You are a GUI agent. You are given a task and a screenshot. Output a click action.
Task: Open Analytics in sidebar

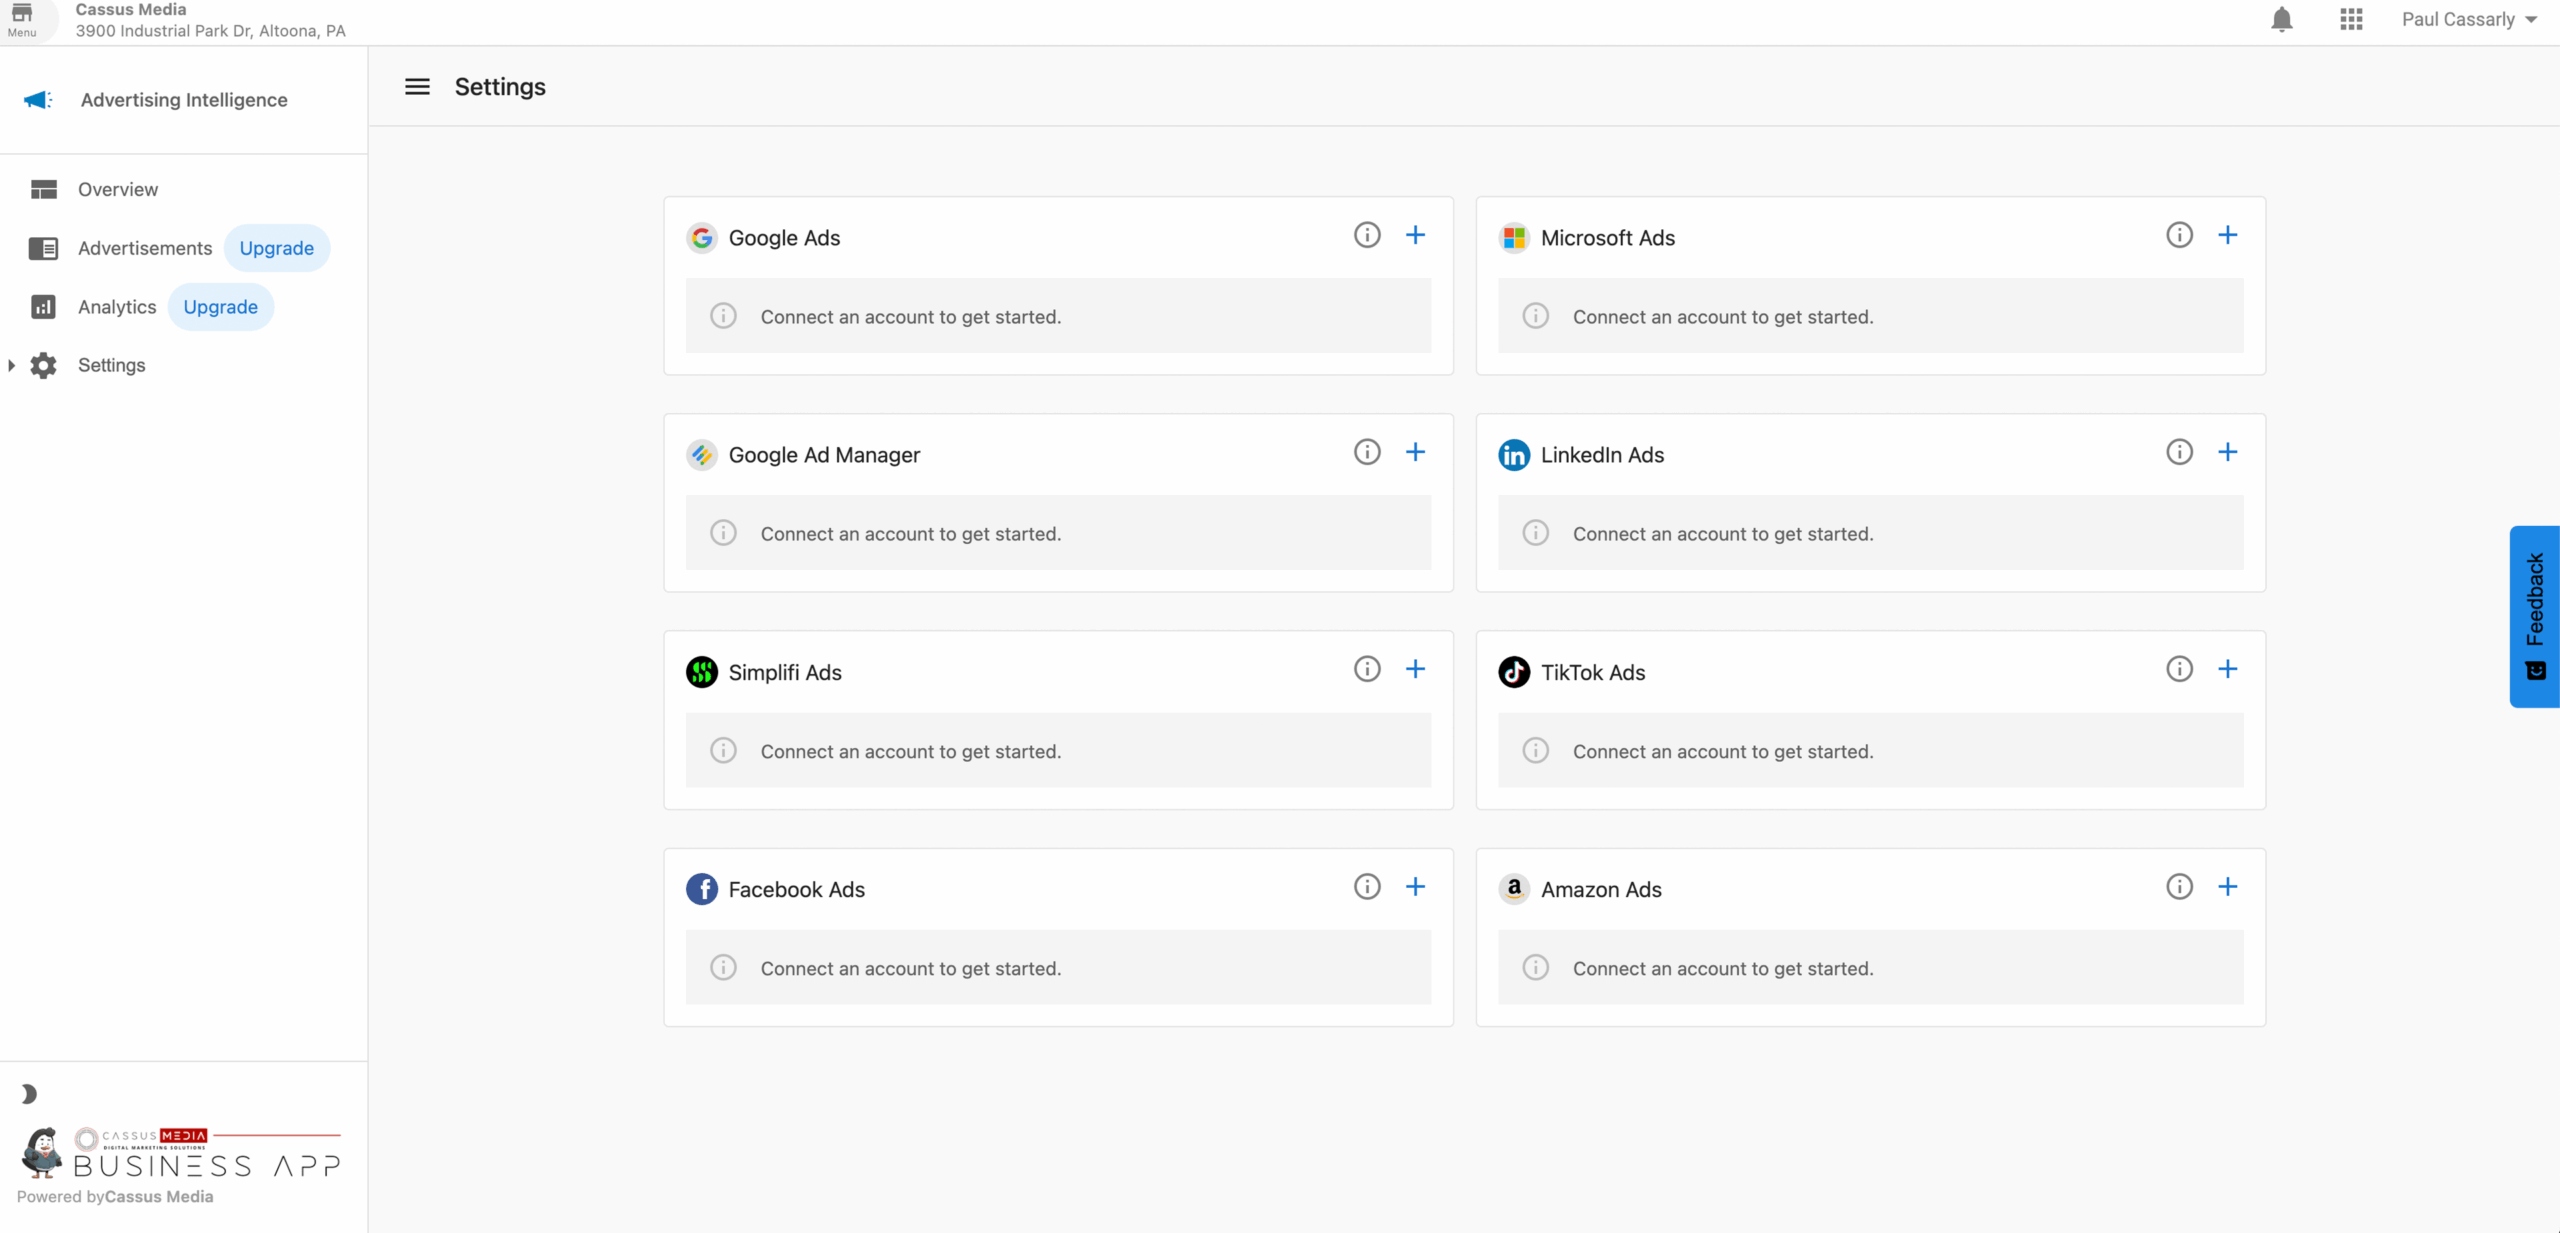[x=117, y=307]
